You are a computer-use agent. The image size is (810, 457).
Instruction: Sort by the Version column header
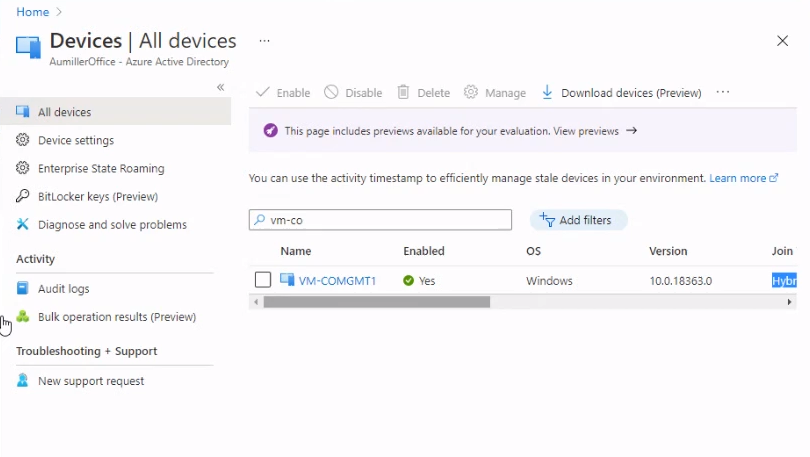pyautogui.click(x=668, y=251)
